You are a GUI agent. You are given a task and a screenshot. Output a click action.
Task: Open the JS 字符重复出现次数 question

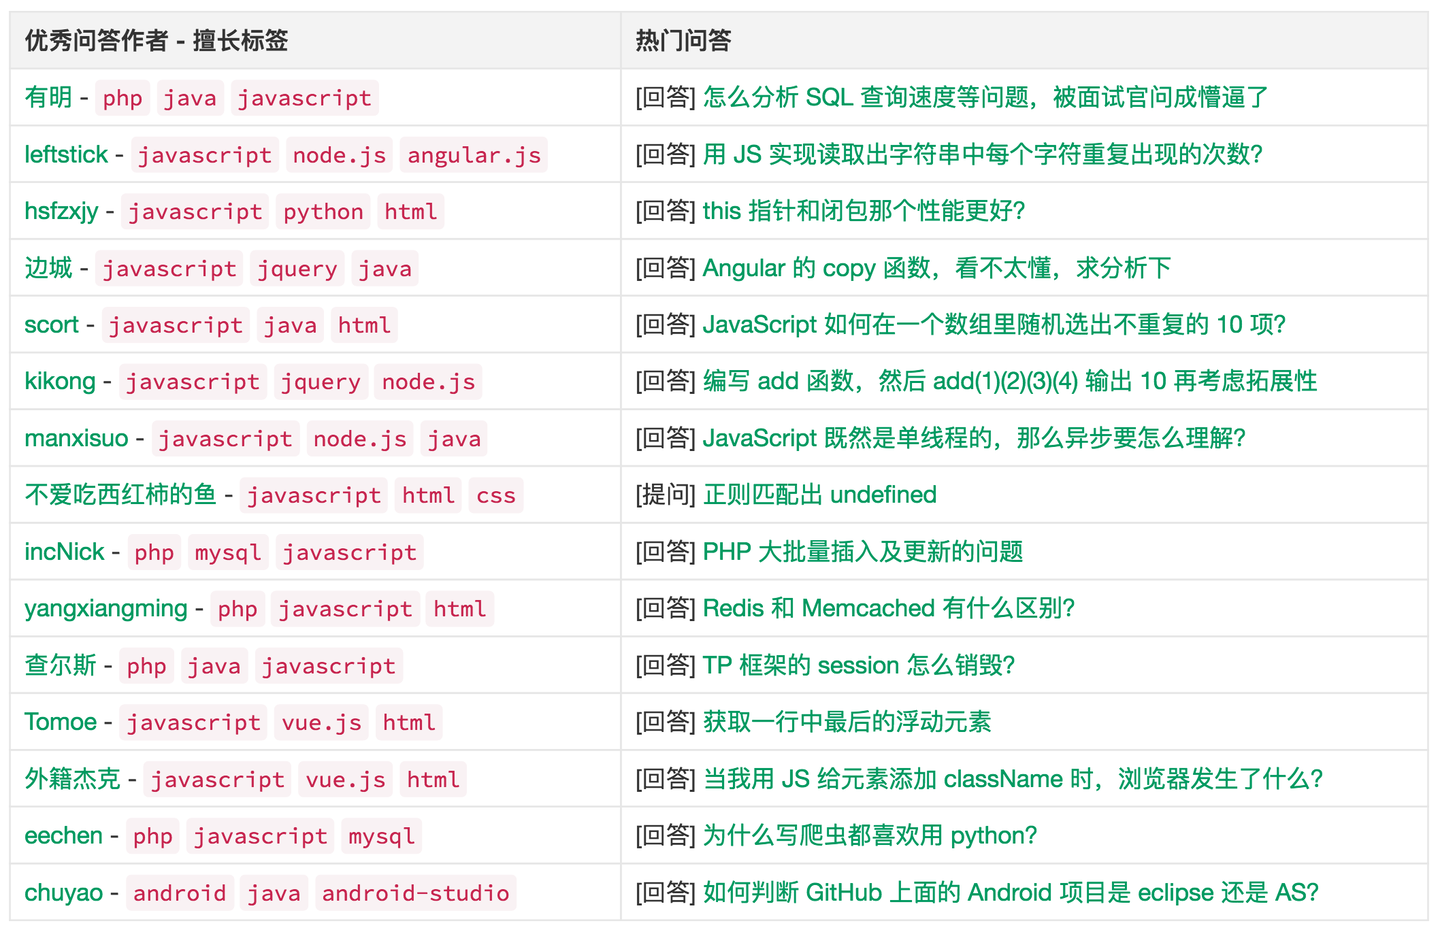click(x=982, y=154)
